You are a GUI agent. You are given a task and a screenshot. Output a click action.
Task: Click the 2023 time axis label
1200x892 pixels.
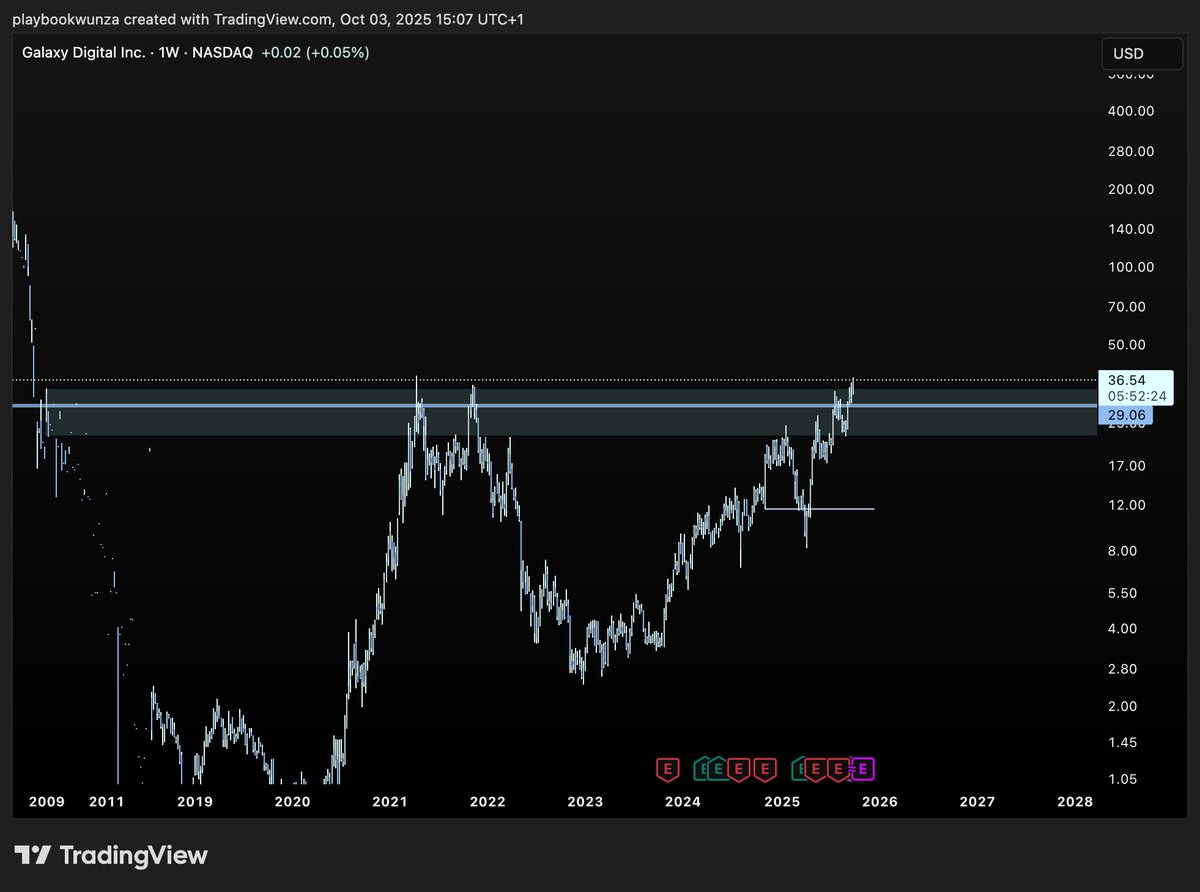(585, 802)
